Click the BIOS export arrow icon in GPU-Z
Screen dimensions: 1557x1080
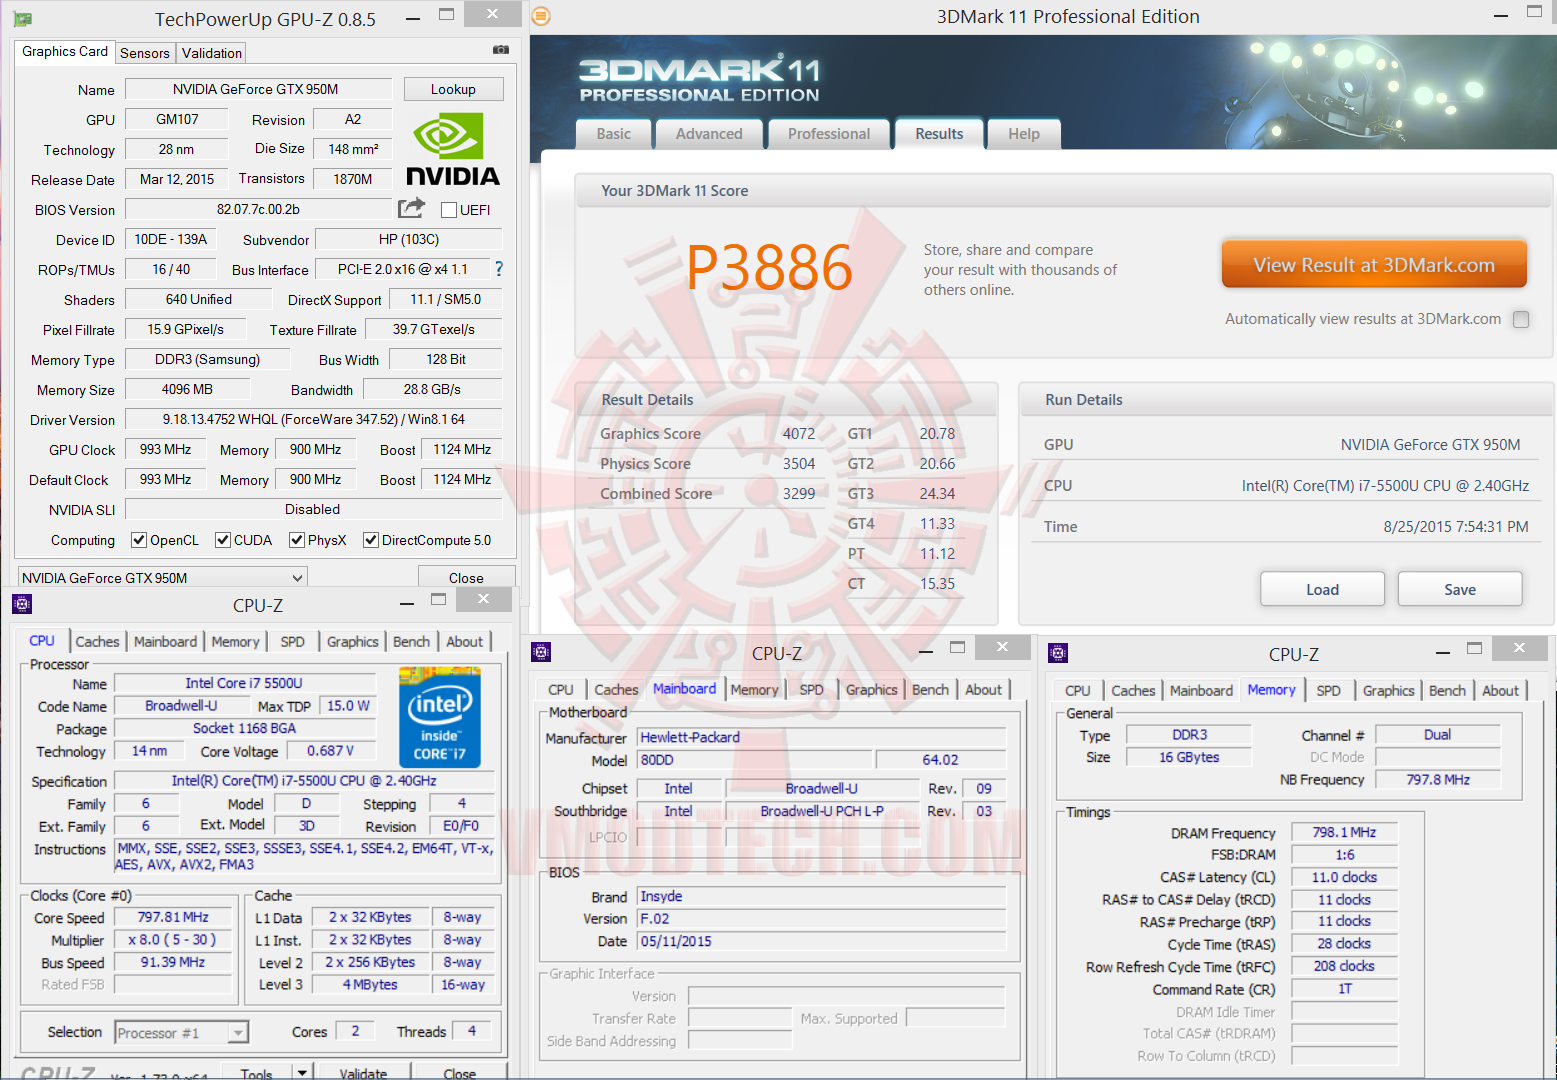(x=411, y=208)
